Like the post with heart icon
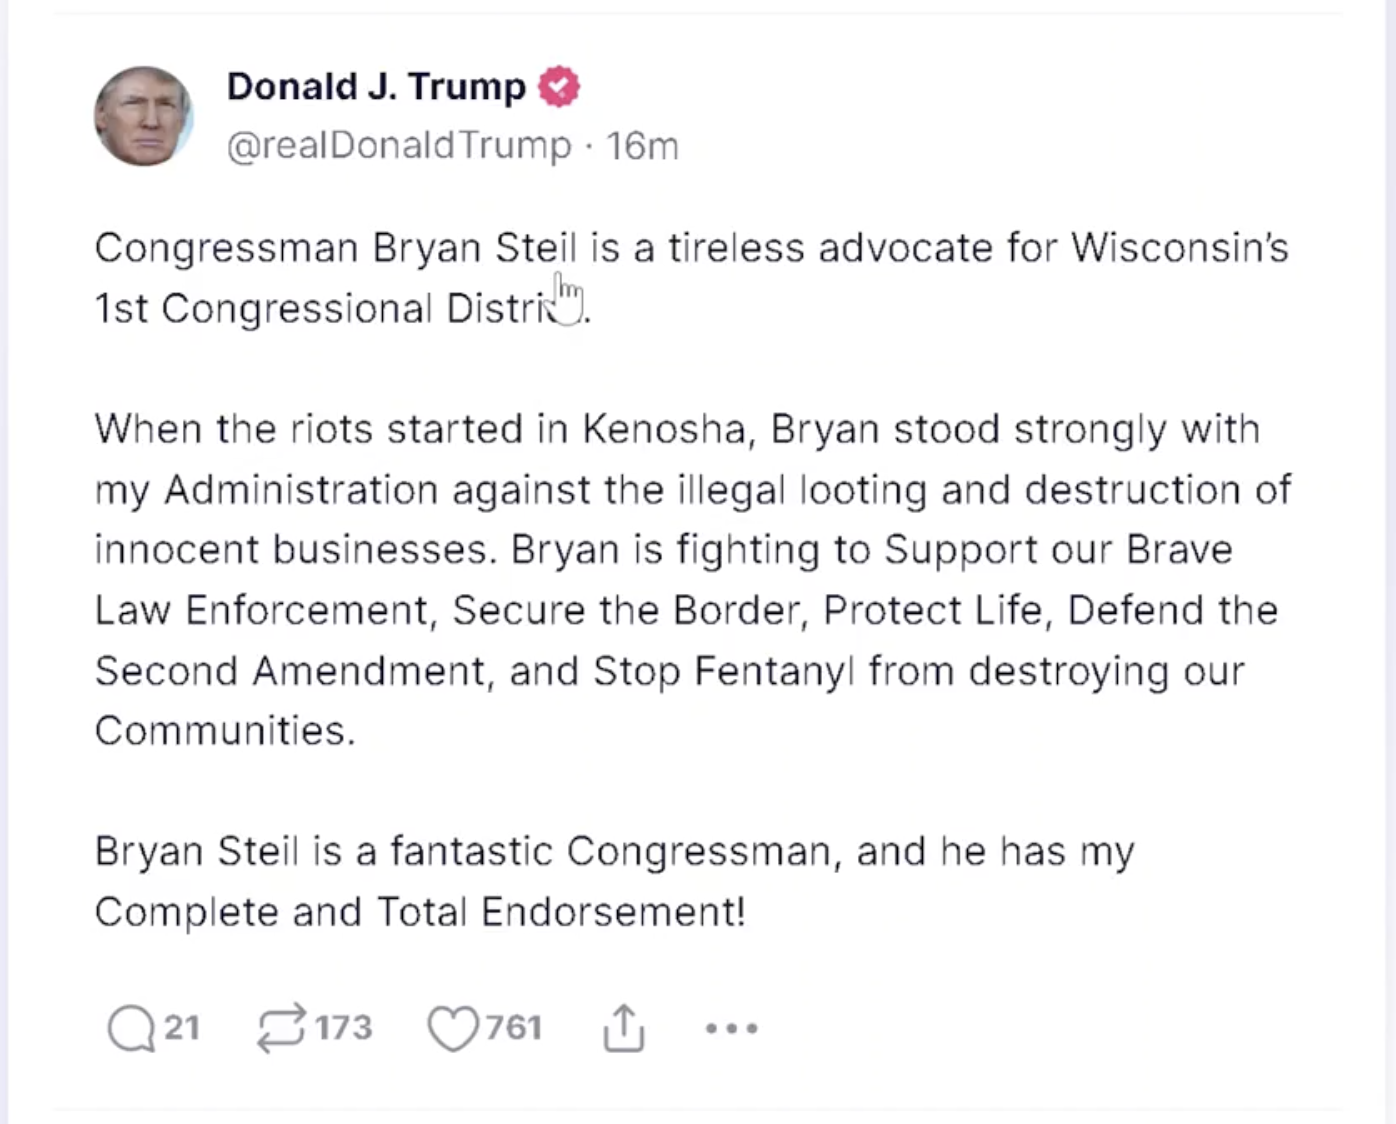This screenshot has height=1124, width=1396. [453, 1028]
